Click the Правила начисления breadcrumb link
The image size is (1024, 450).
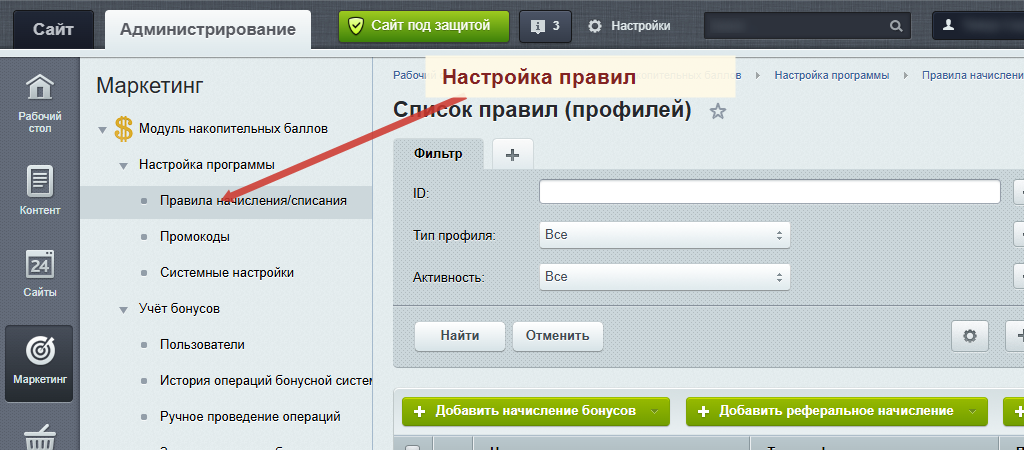pos(973,75)
